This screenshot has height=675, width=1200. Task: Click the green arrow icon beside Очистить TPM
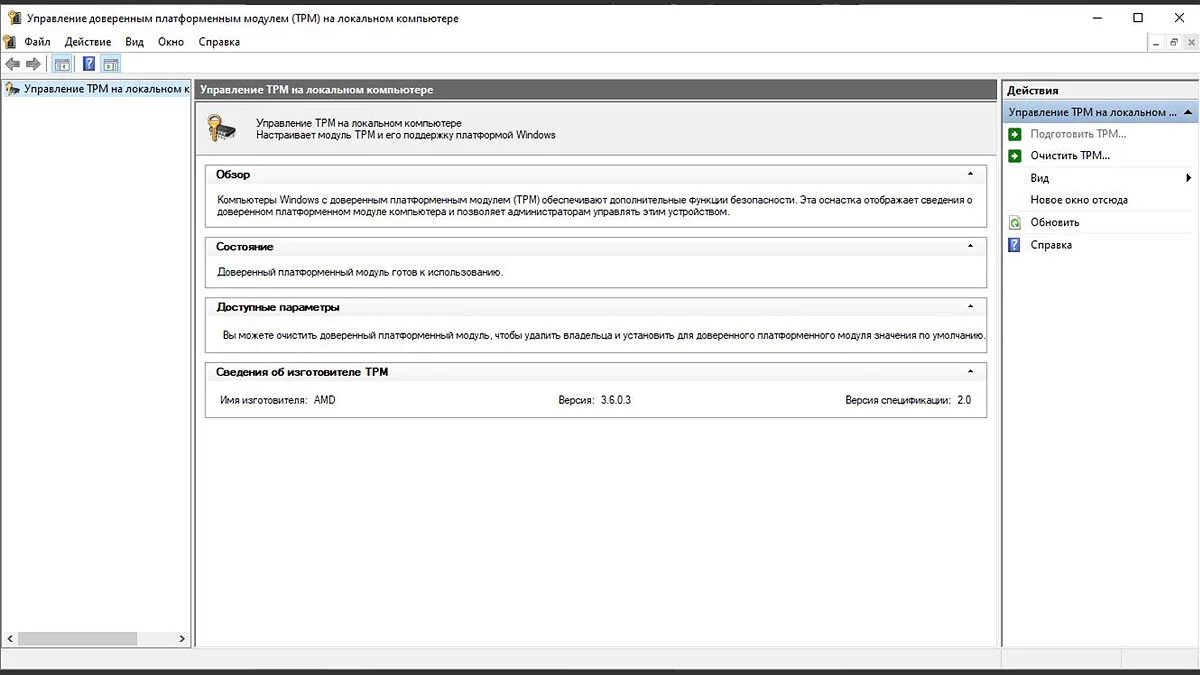(1015, 156)
